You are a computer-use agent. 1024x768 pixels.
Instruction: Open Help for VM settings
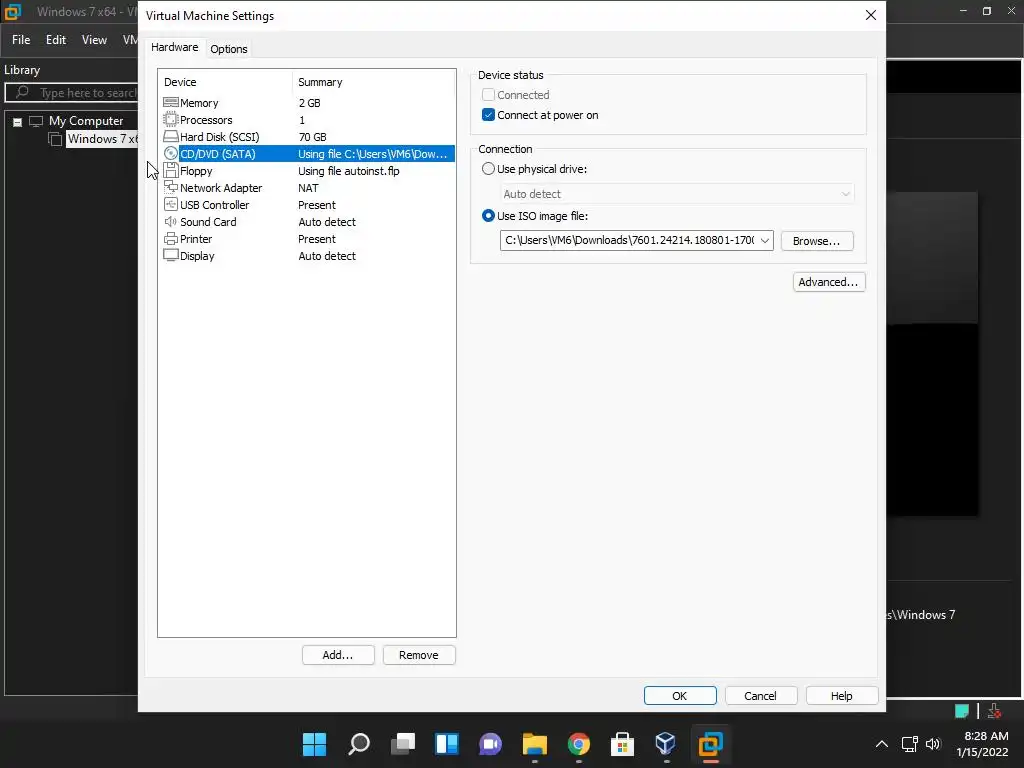coord(842,696)
